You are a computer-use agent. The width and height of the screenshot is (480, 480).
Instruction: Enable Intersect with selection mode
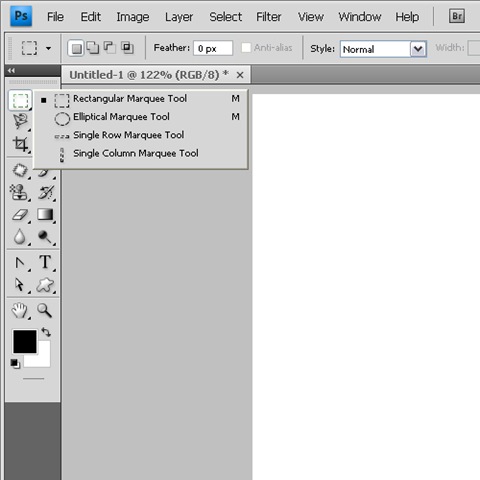click(127, 48)
